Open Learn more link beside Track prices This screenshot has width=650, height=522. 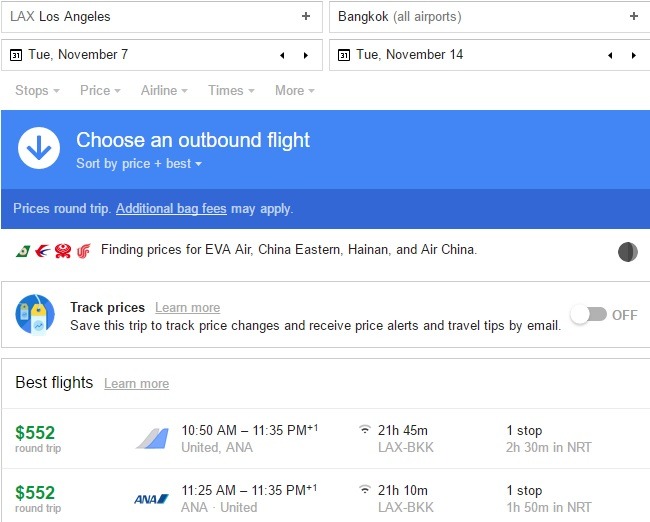point(187,308)
